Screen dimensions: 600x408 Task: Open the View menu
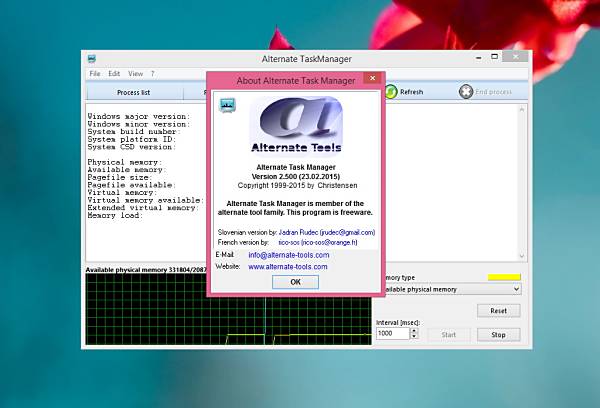coord(135,73)
